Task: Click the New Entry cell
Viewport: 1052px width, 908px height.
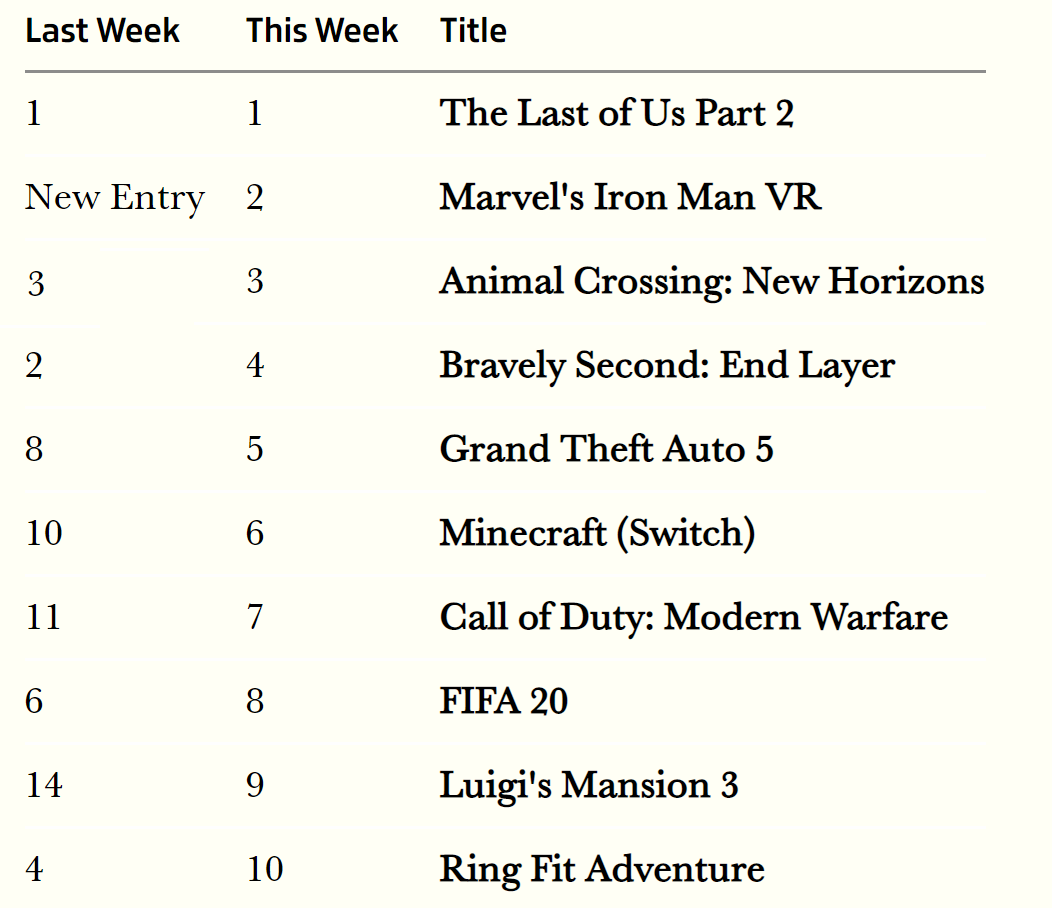Action: (x=115, y=198)
